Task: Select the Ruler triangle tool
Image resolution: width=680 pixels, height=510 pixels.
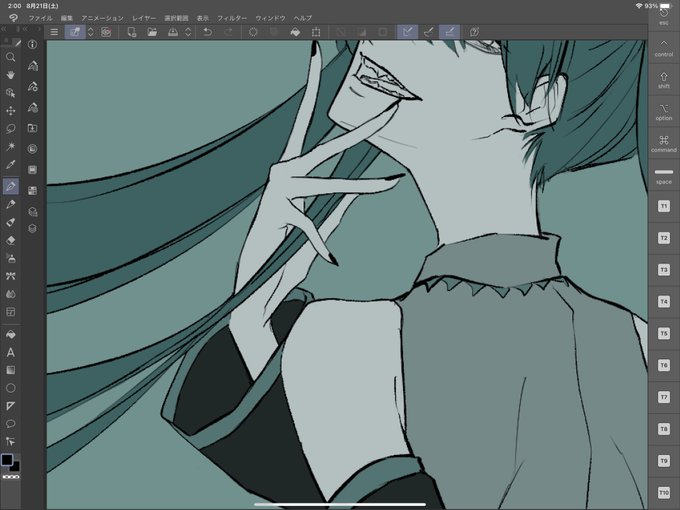Action: [x=10, y=405]
